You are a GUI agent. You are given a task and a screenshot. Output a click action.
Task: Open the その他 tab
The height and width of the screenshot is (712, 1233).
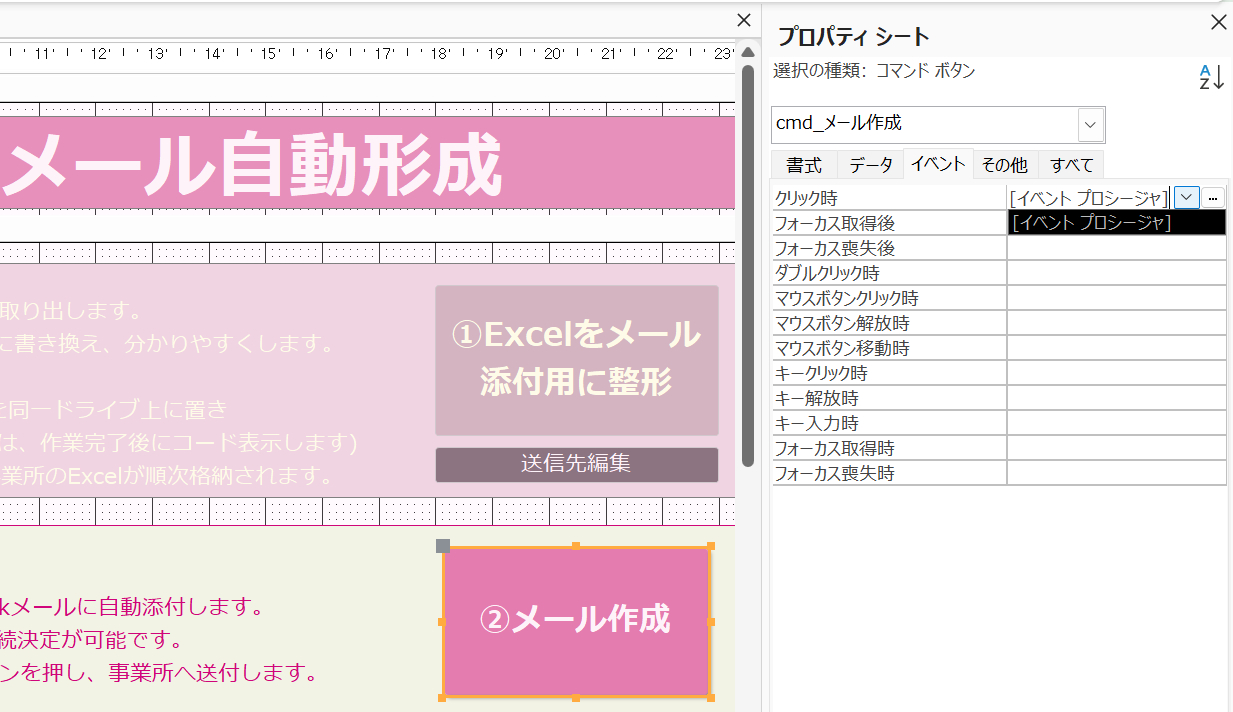(x=1004, y=165)
